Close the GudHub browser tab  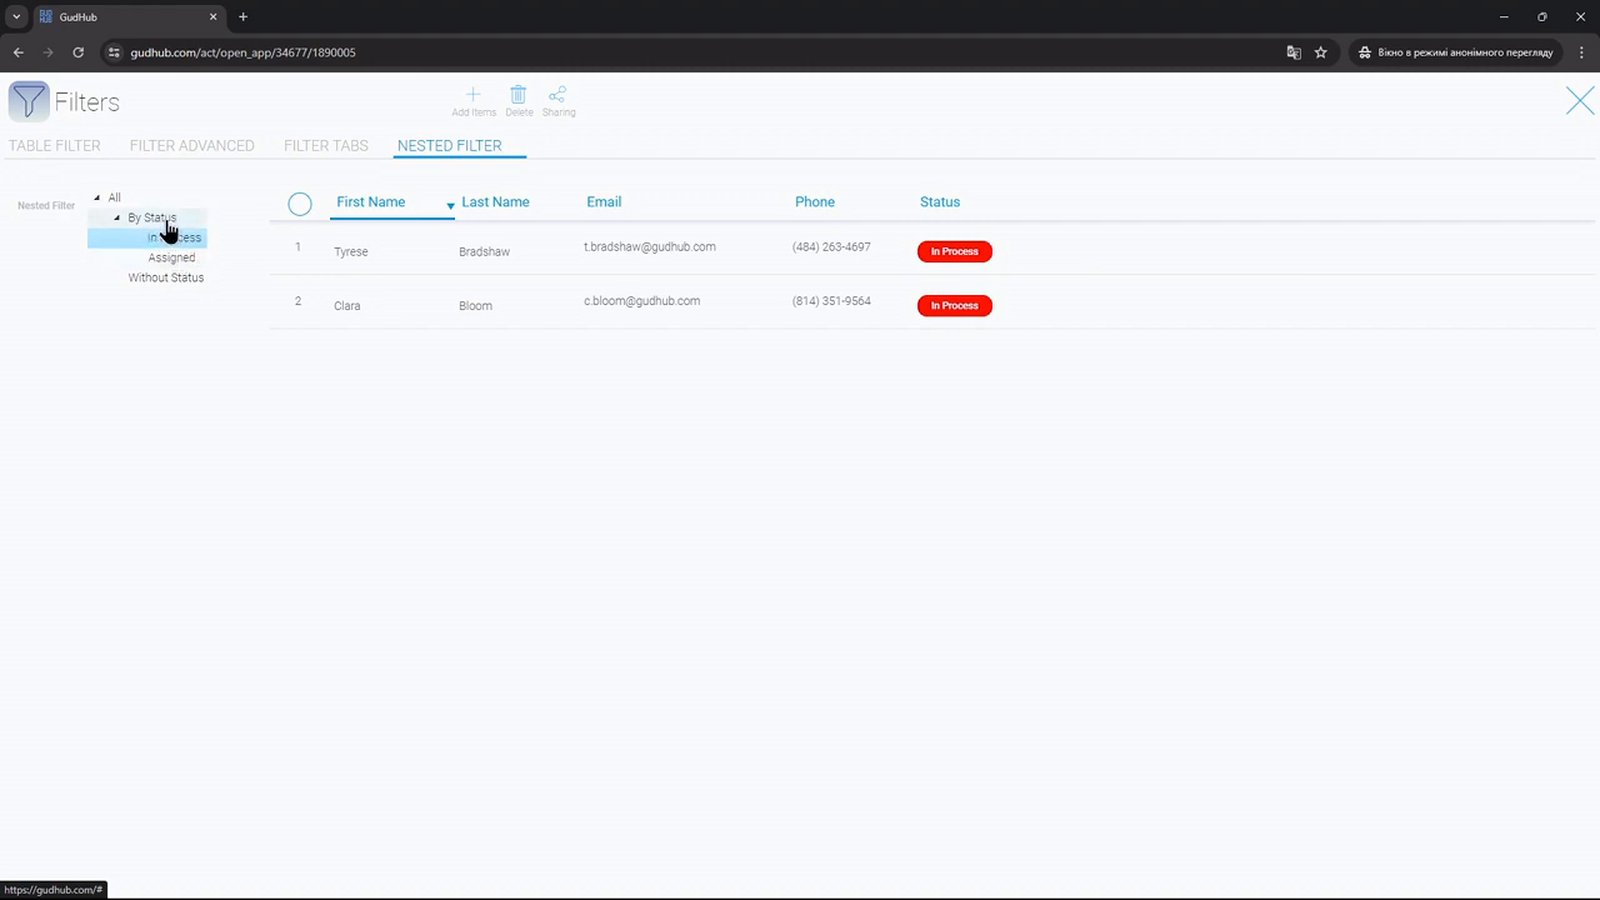click(213, 17)
